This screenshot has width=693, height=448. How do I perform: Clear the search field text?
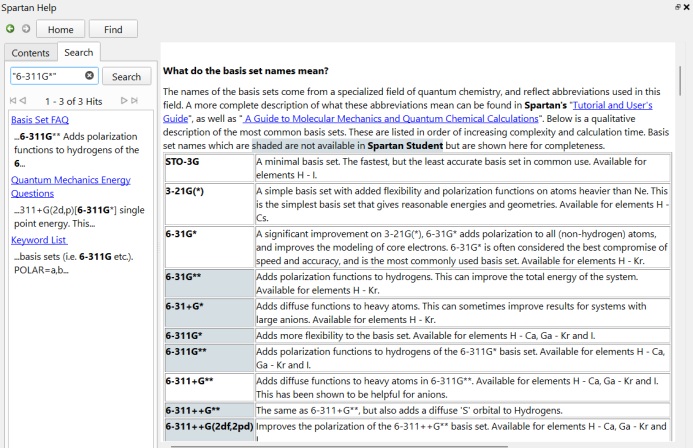pos(89,76)
